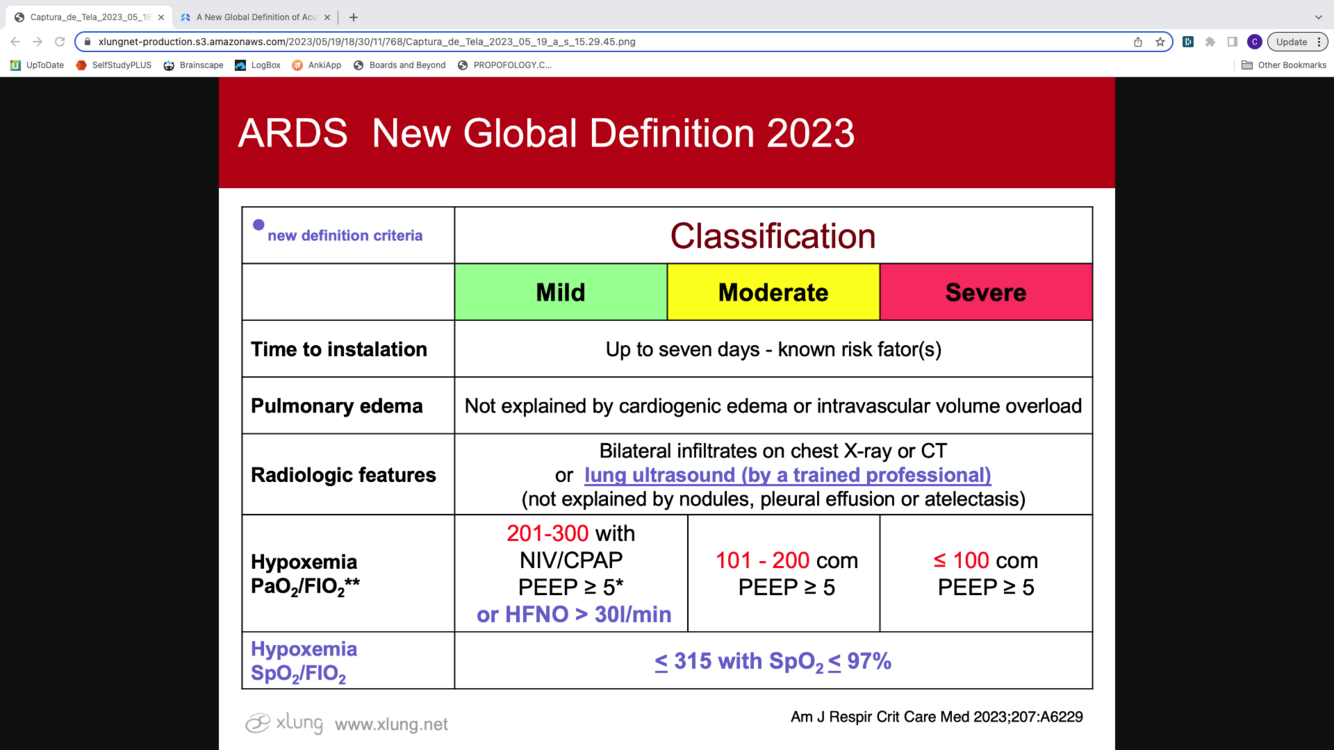Viewport: 1334px width, 750px height.
Task: Open the Other Bookmarks folder
Action: [1283, 65]
